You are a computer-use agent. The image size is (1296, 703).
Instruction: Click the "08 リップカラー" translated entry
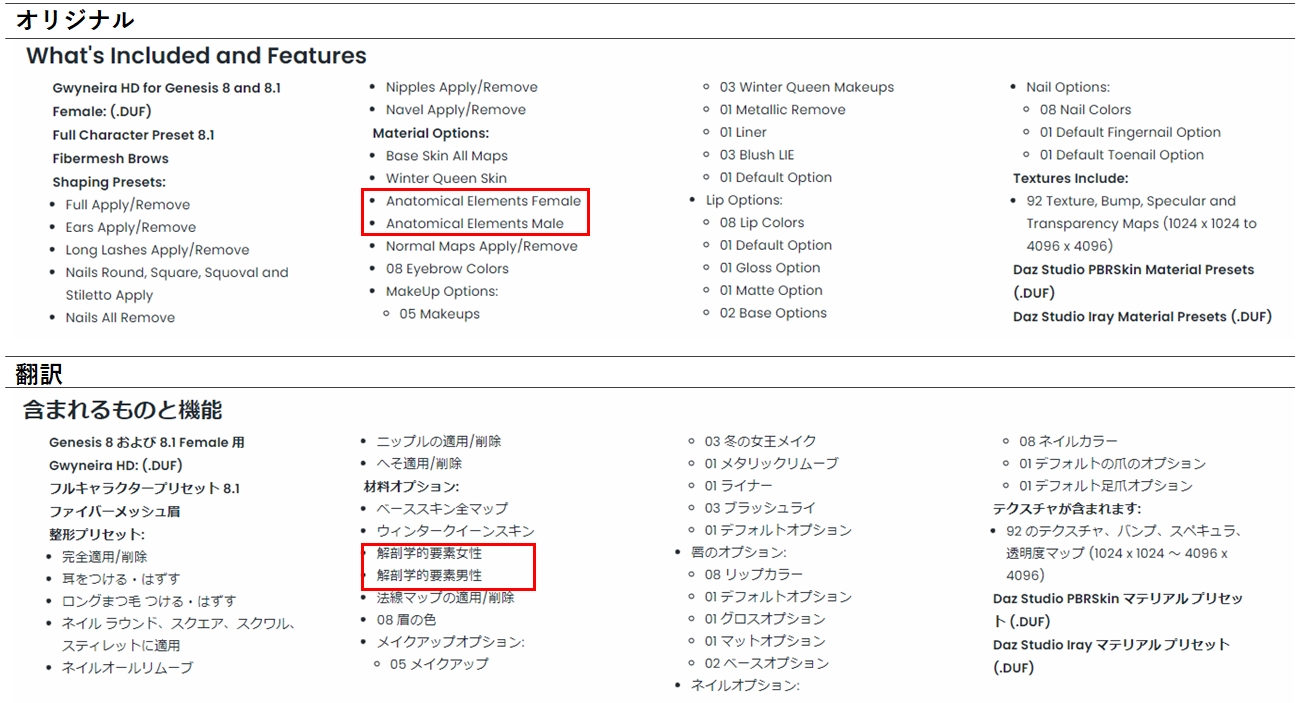[x=753, y=575]
